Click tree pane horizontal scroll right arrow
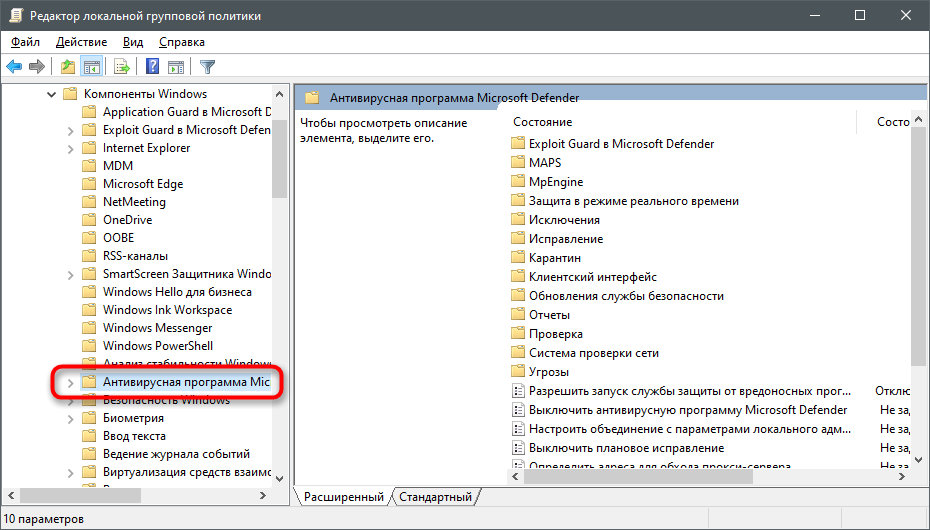Viewport: 930px width, 530px height. coord(263,495)
